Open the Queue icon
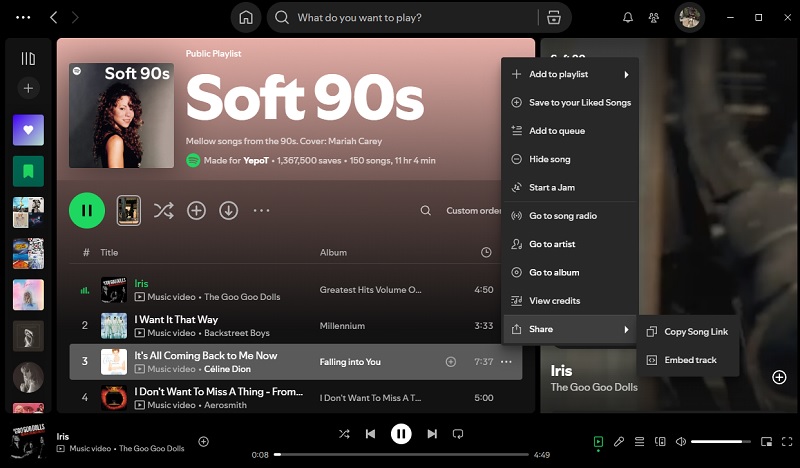 click(639, 441)
